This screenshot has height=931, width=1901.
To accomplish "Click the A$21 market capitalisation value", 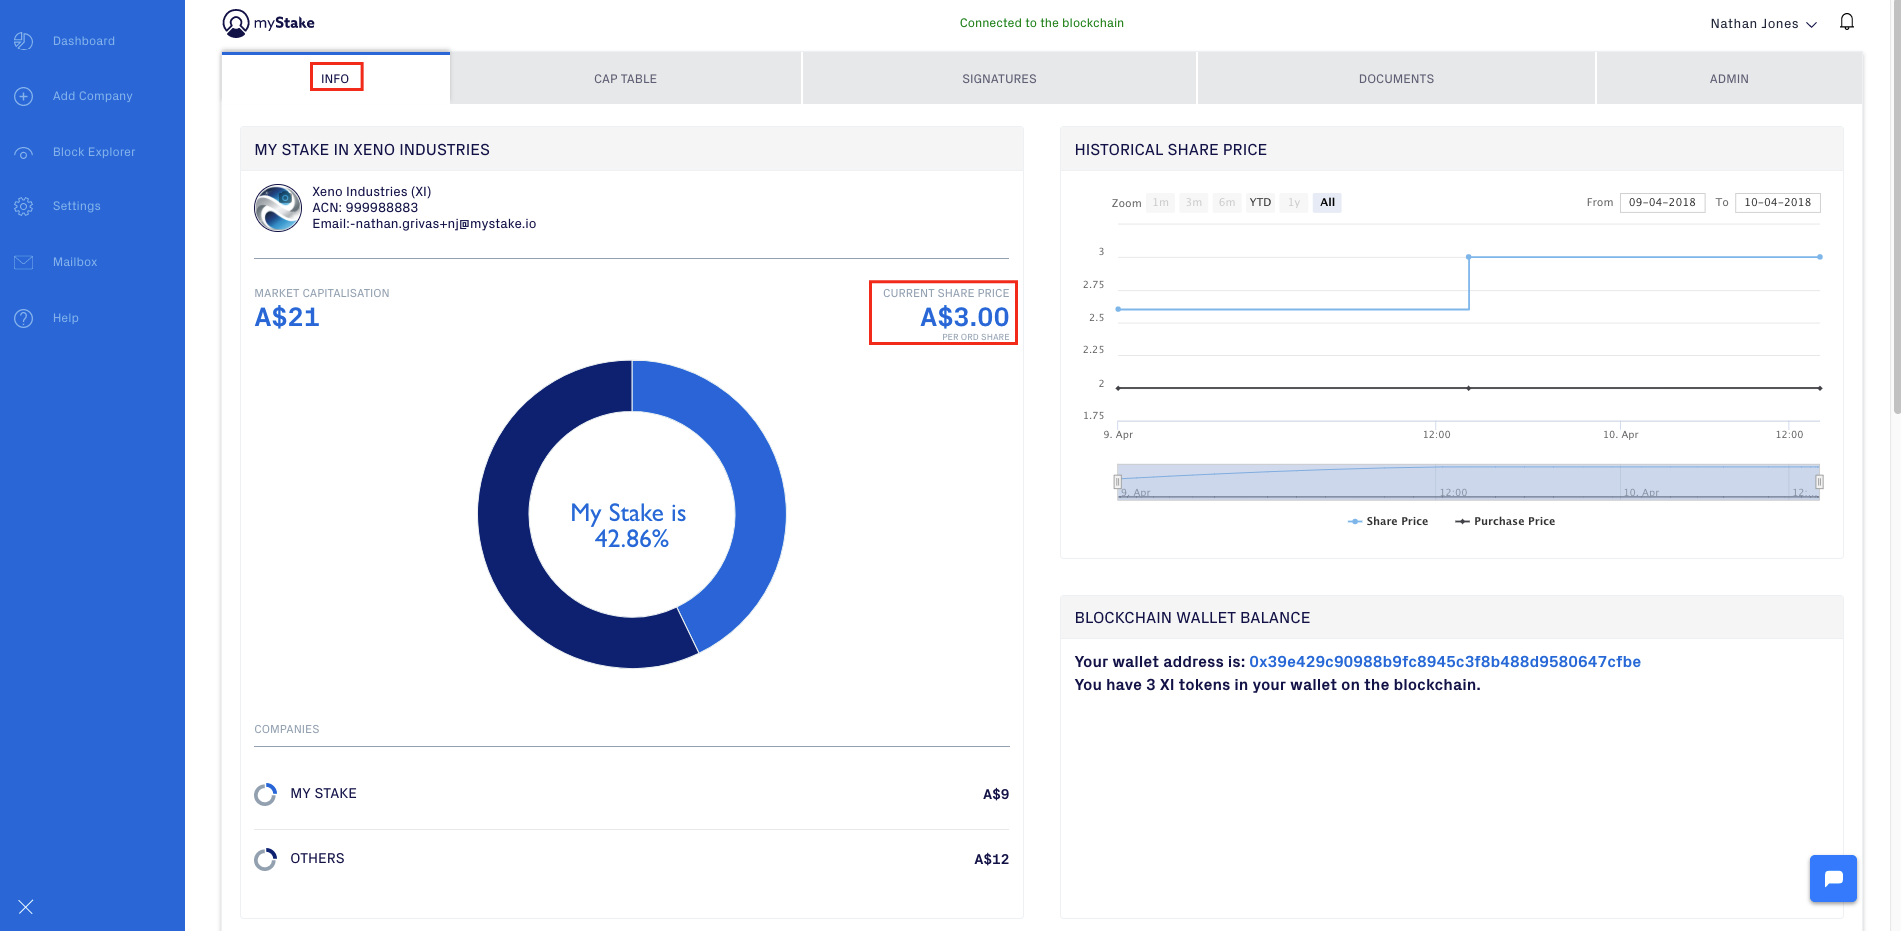I will (x=287, y=317).
